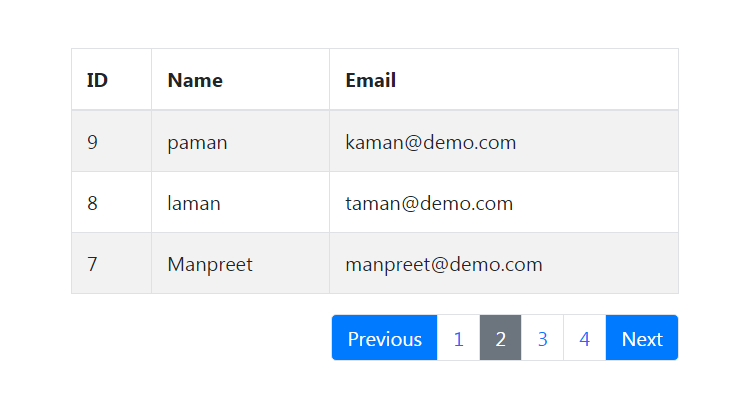Click the Name column header
This screenshot has height=420, width=756.
241,80
